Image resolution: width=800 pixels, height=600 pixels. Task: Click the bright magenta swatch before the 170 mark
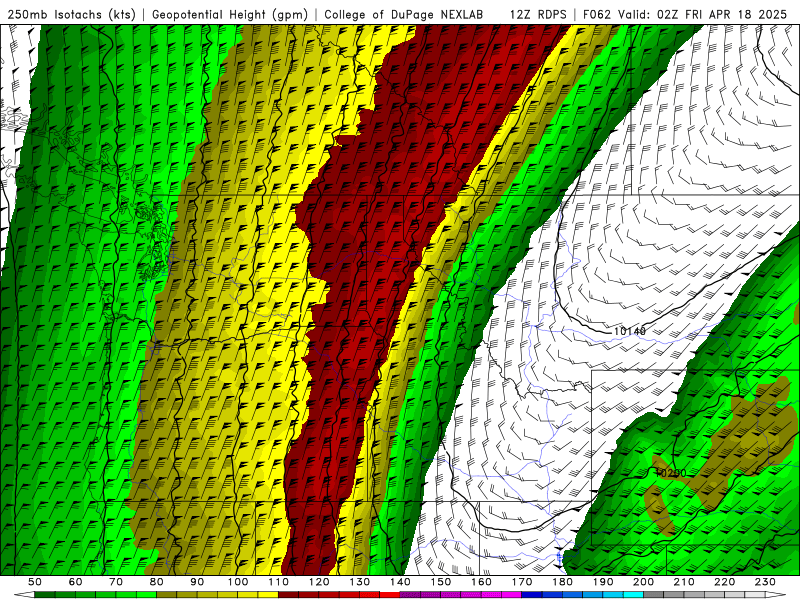[512, 595]
